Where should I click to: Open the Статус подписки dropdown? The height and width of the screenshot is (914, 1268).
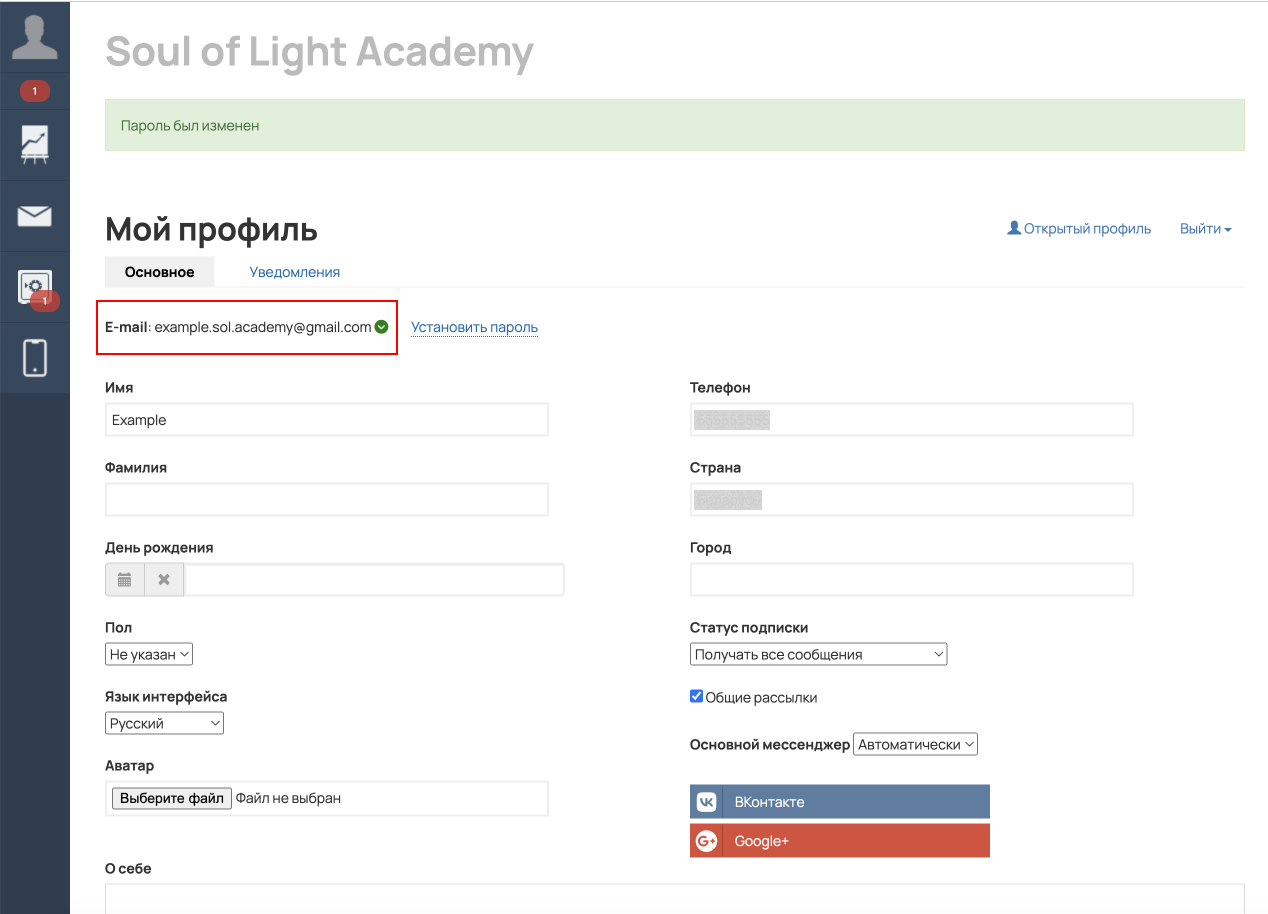[x=818, y=655]
